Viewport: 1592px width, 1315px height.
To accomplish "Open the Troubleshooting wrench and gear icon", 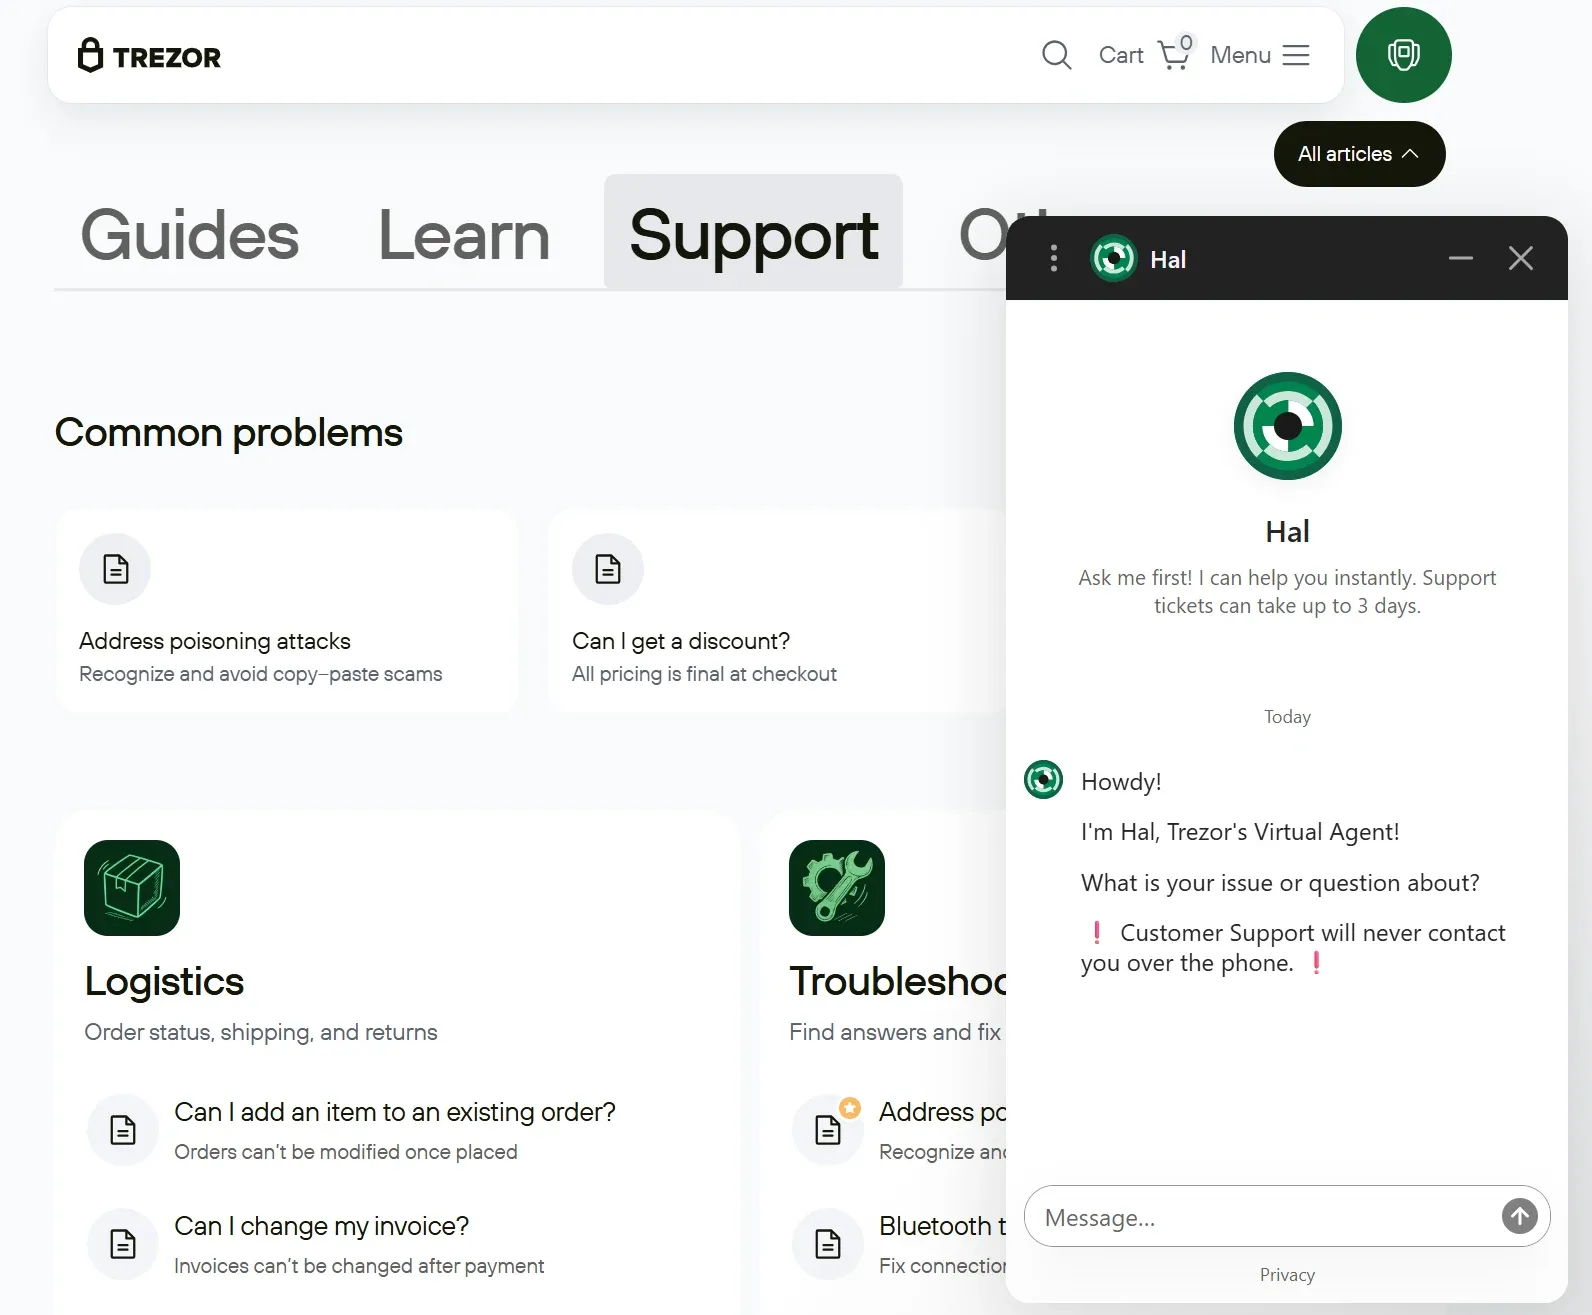I will click(837, 888).
